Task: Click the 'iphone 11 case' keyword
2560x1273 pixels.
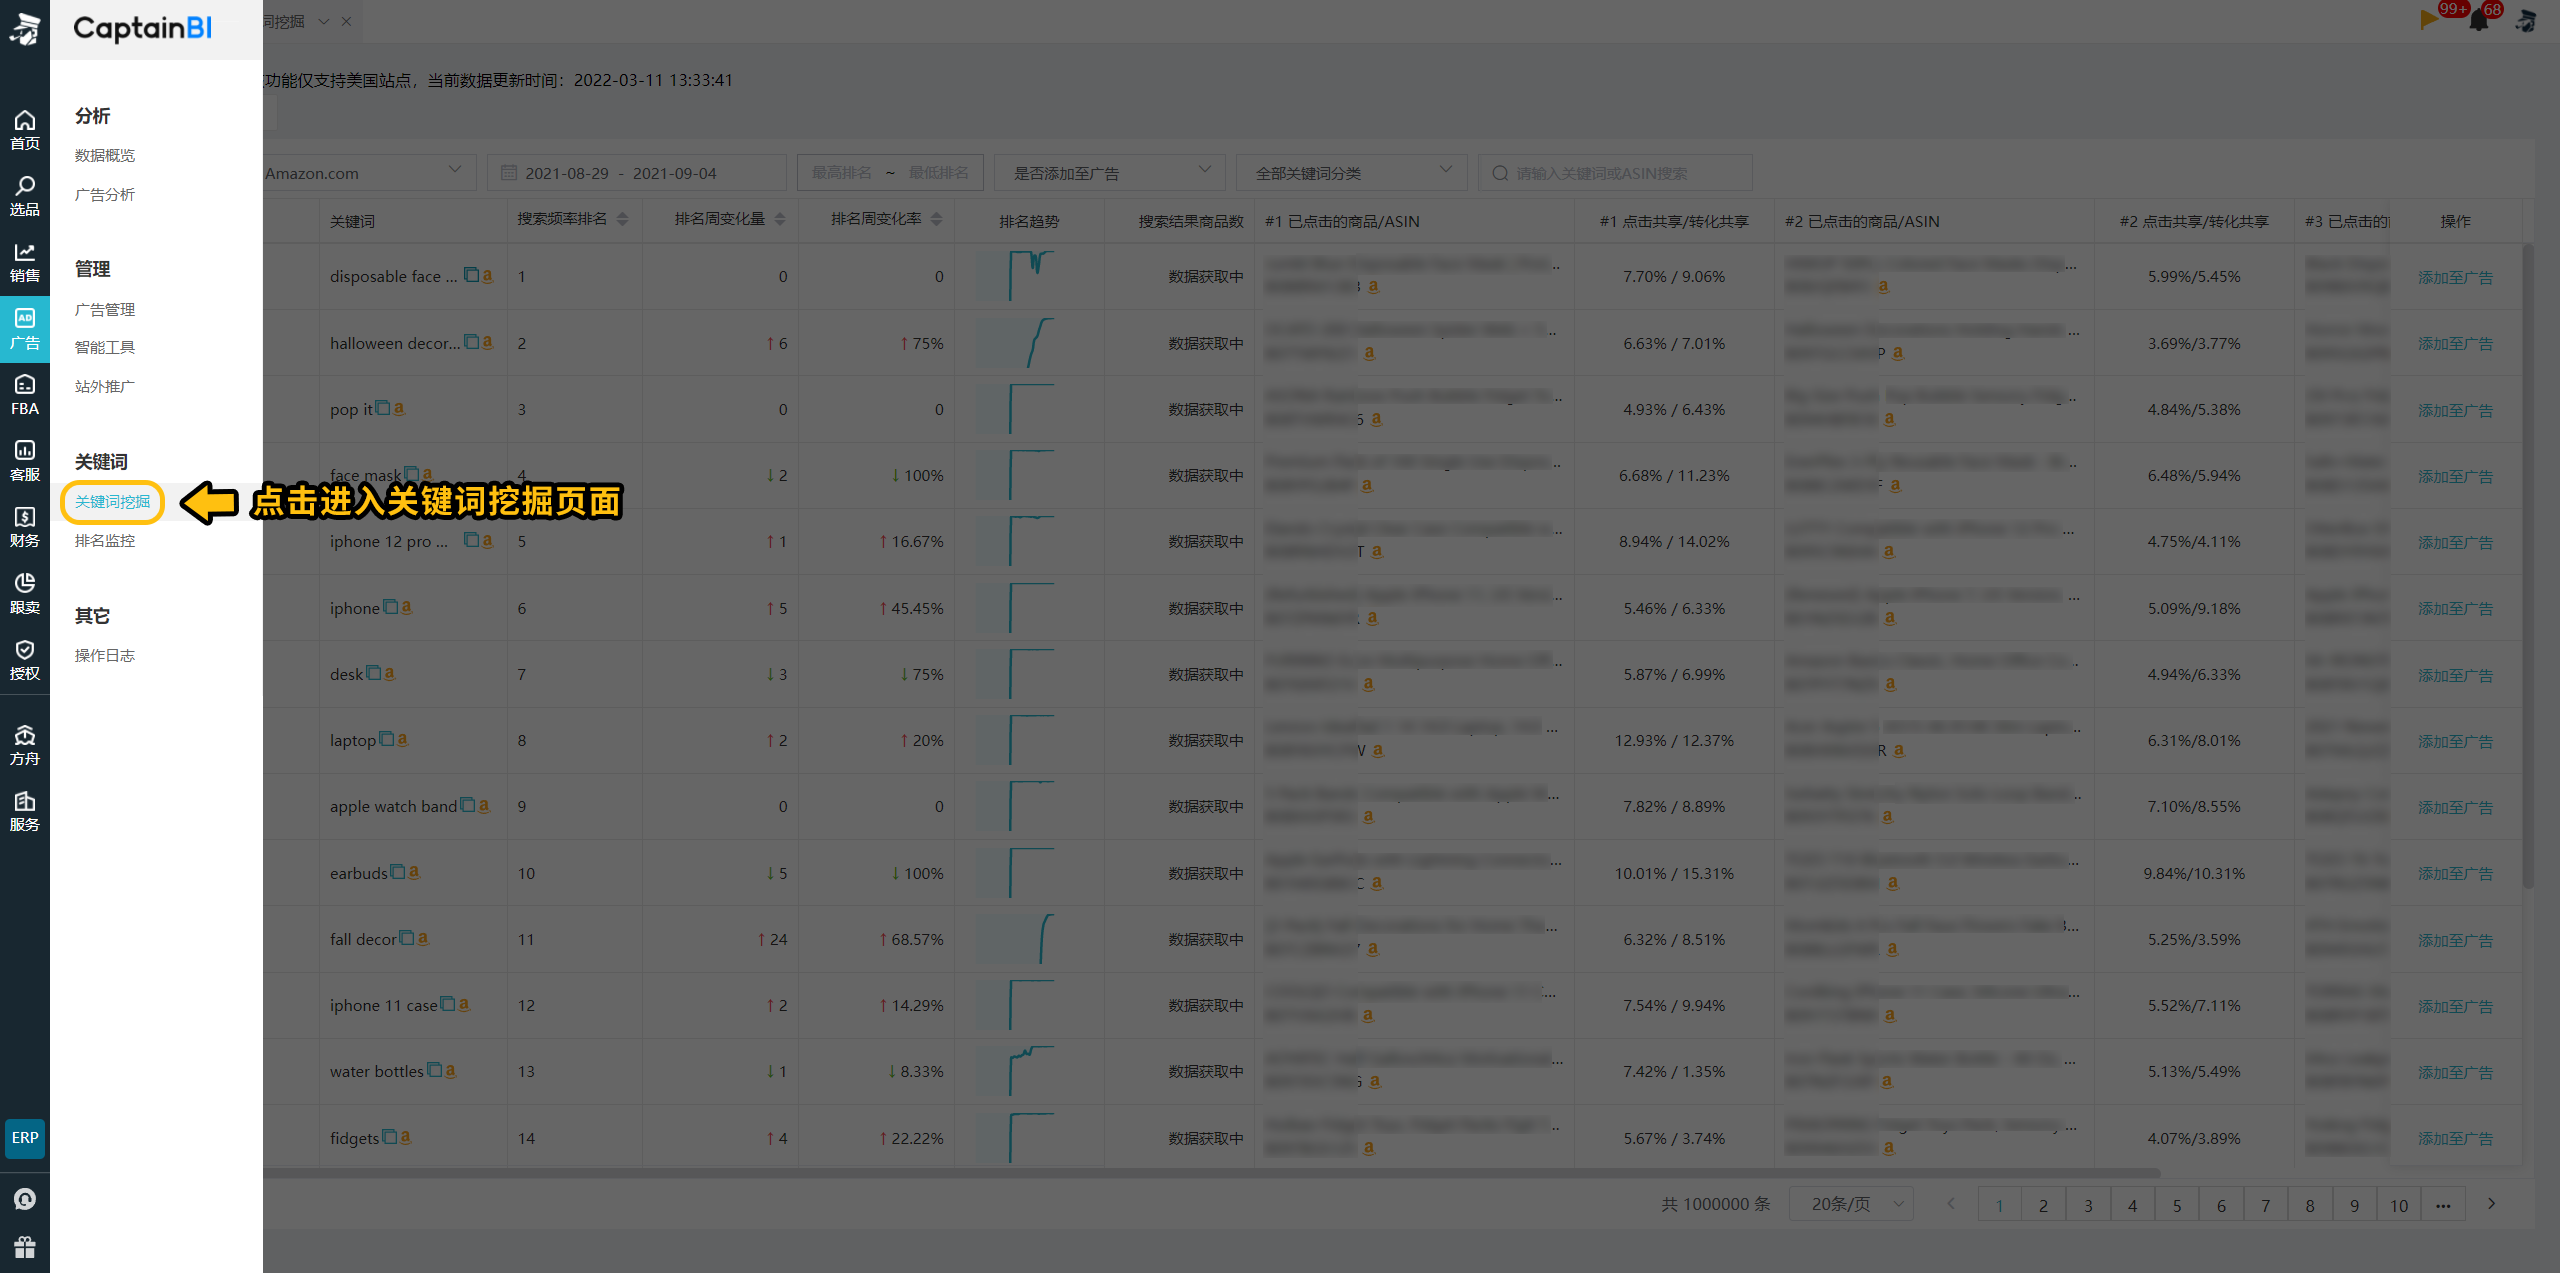Action: pos(383,1005)
